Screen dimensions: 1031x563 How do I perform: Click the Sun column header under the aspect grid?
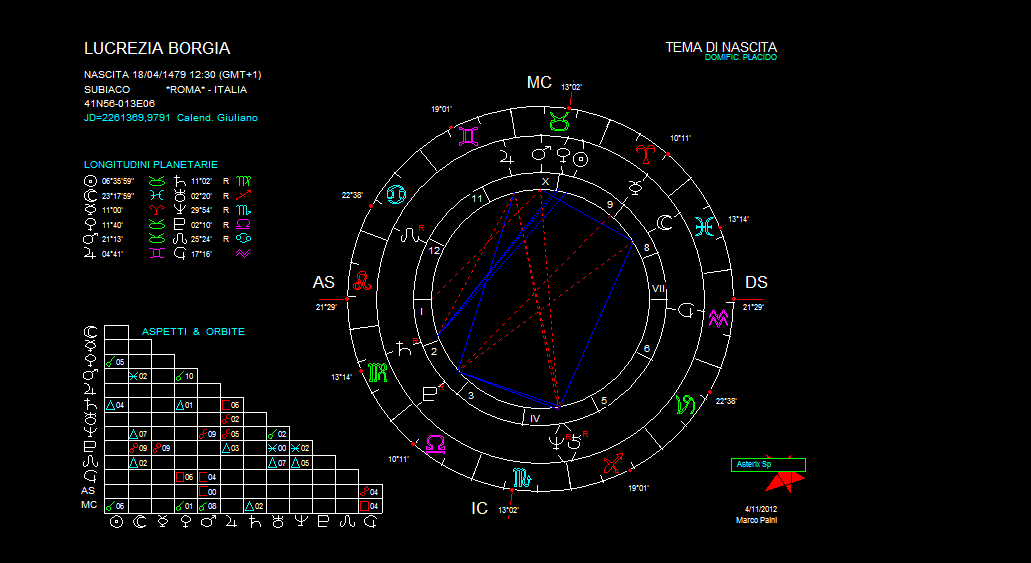click(116, 522)
